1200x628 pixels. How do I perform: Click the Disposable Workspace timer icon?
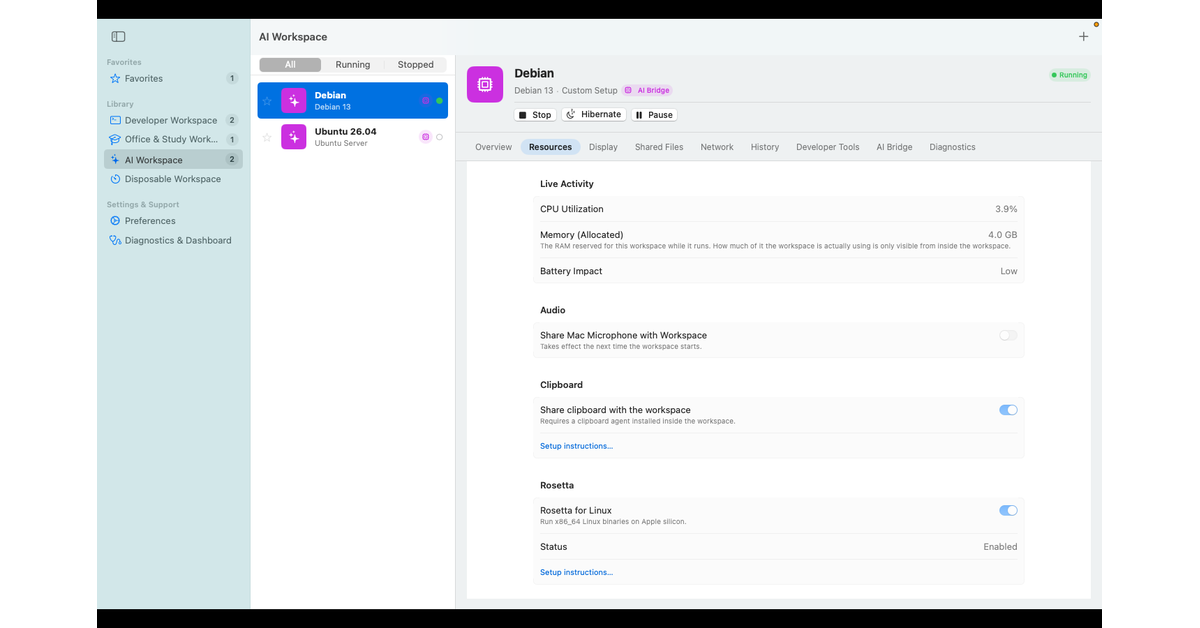point(115,180)
